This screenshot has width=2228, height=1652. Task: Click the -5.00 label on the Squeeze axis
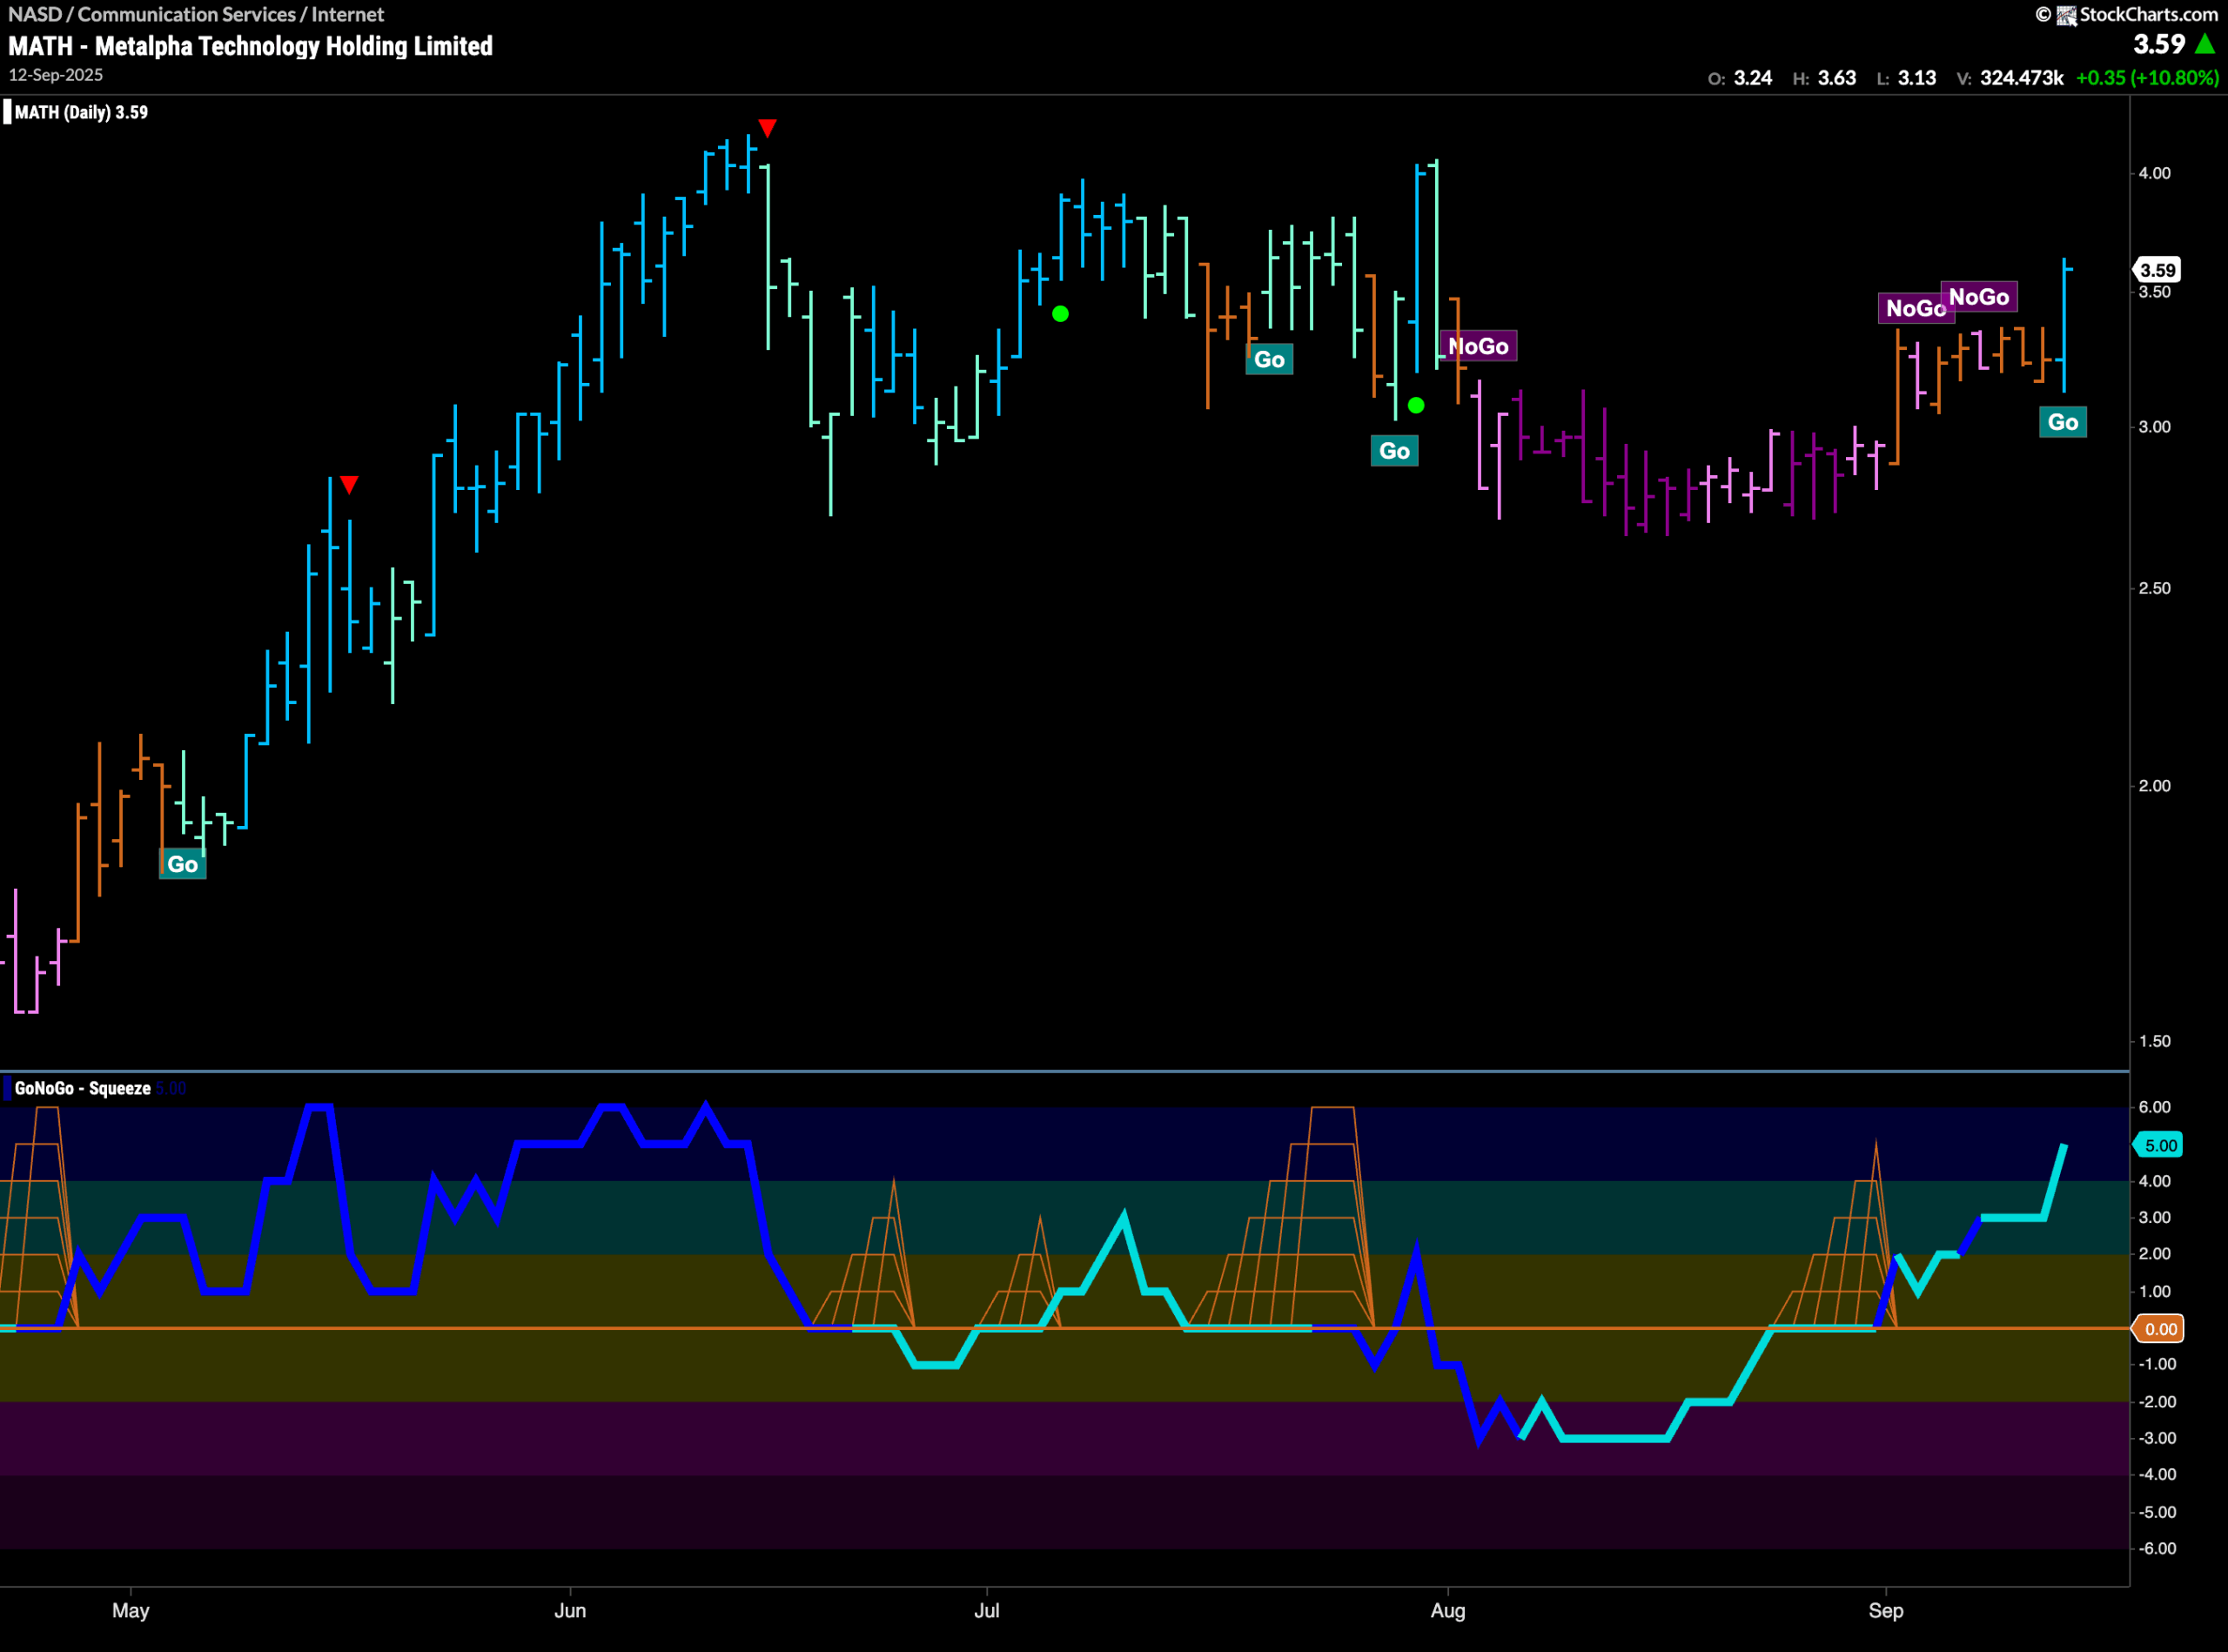point(2157,1512)
